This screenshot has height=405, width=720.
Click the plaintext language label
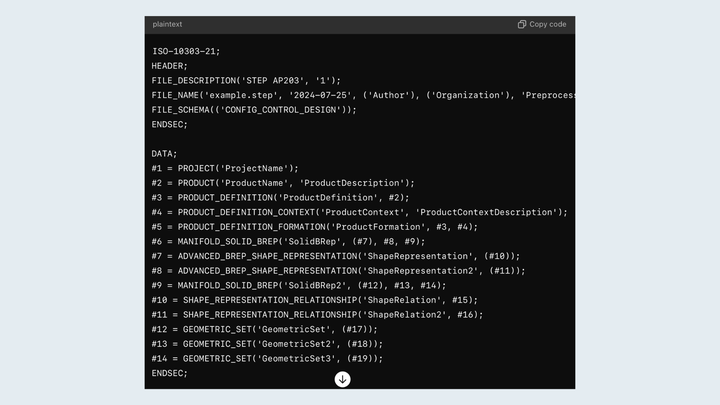pyautogui.click(x=168, y=24)
